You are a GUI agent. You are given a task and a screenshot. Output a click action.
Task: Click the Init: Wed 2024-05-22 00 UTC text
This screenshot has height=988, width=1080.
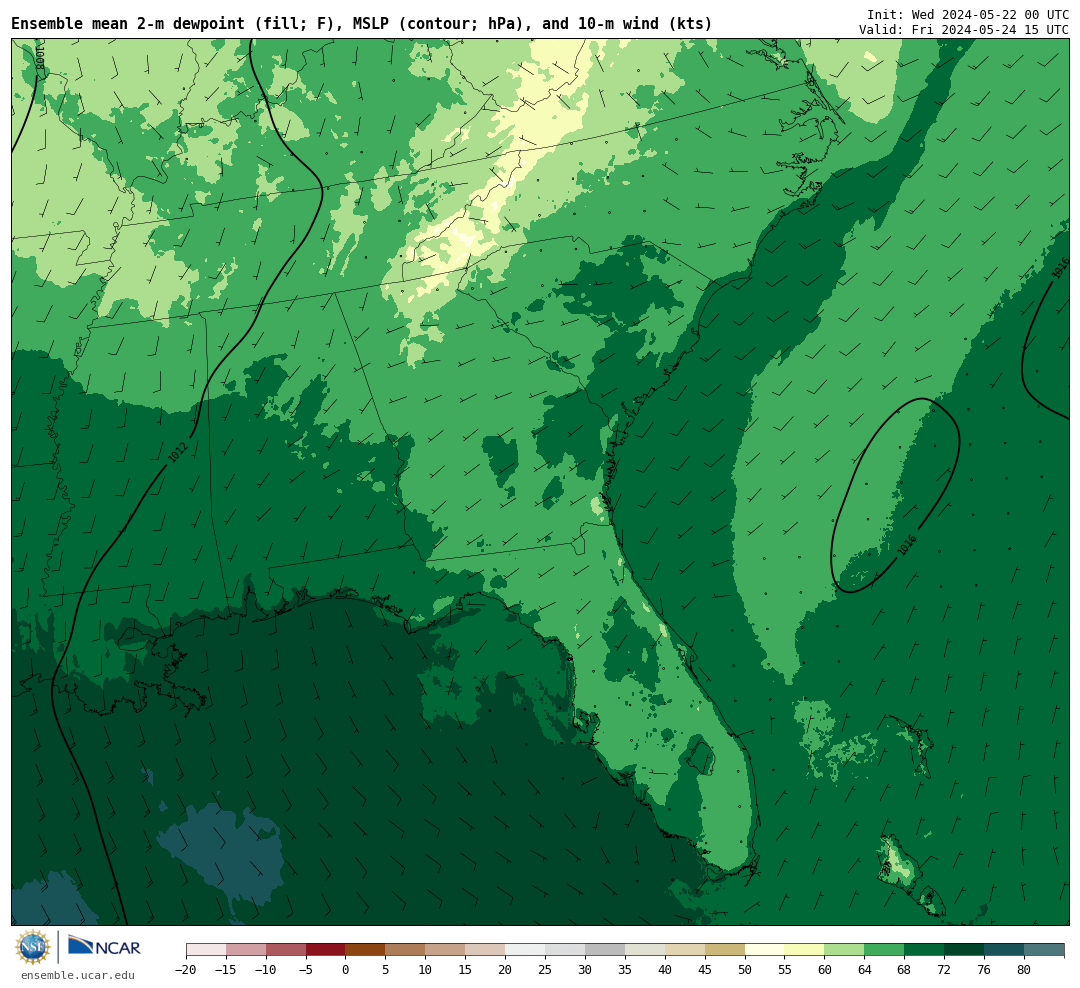click(968, 14)
